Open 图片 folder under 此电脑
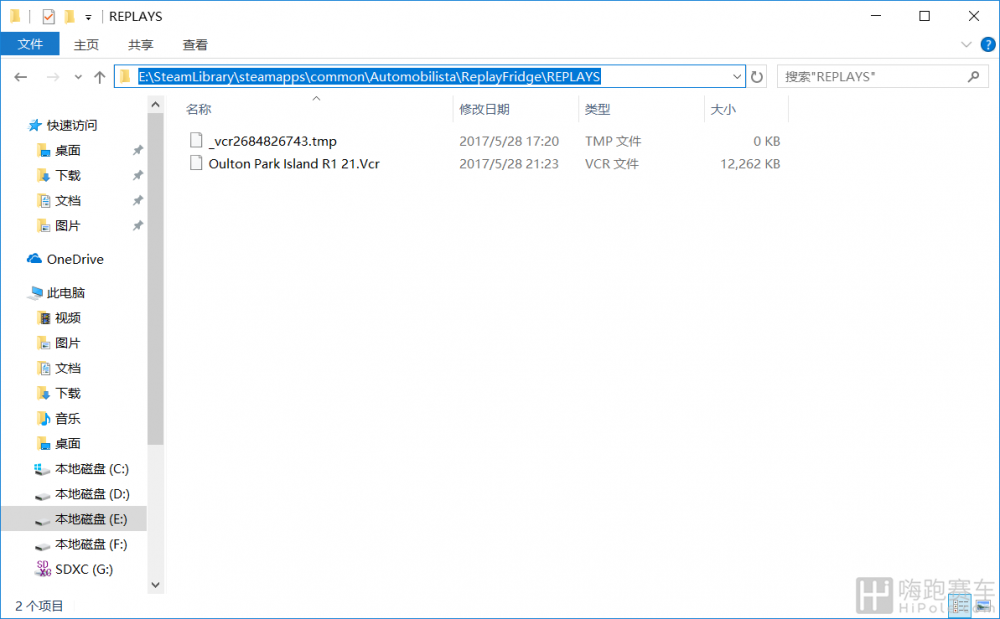This screenshot has width=1000, height=619. click(68, 343)
